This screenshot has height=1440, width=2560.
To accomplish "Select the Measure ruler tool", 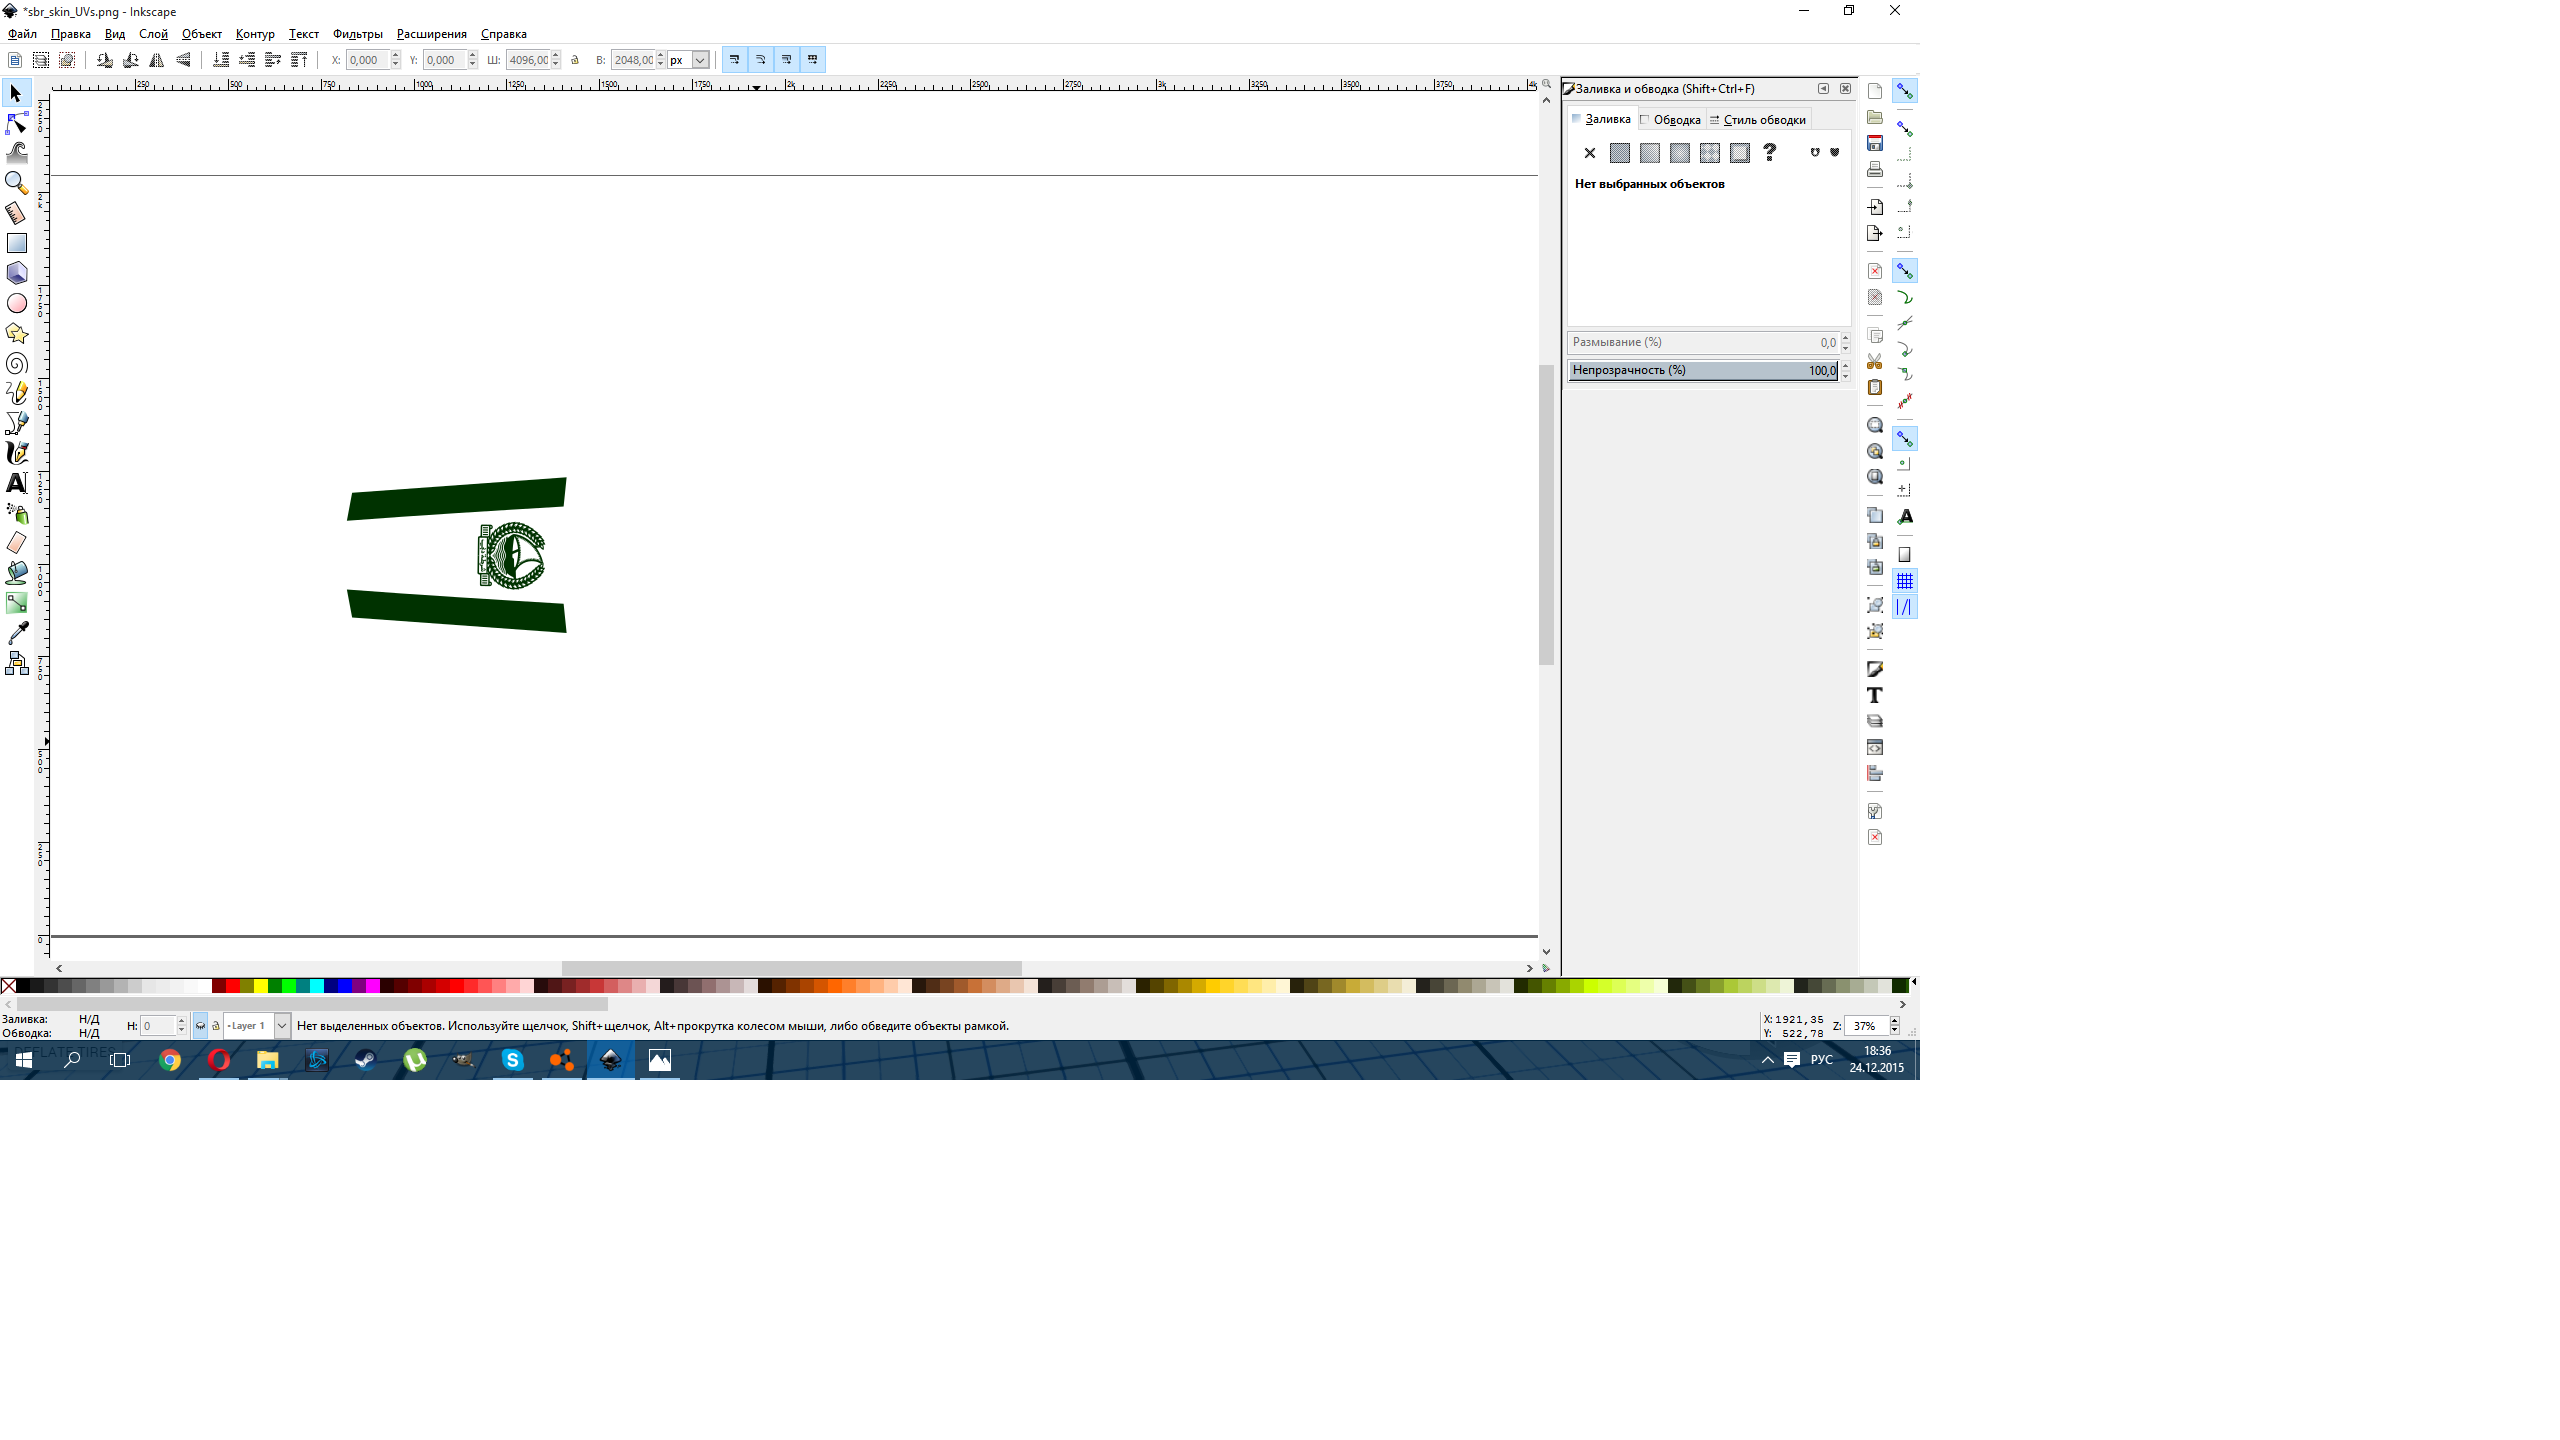I will [16, 213].
